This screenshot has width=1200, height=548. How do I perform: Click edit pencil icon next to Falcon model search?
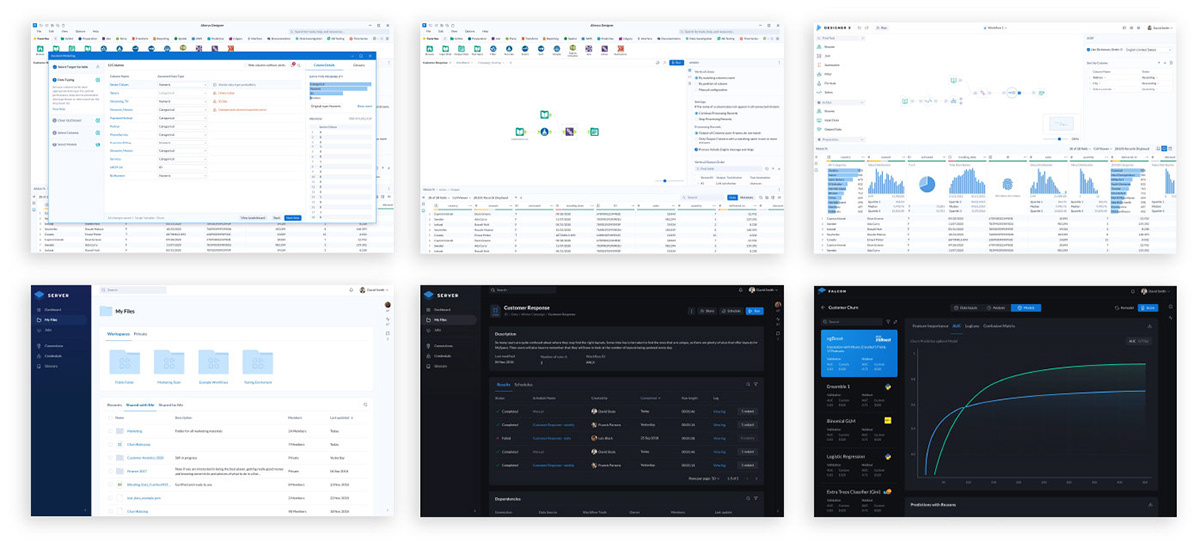[x=895, y=322]
